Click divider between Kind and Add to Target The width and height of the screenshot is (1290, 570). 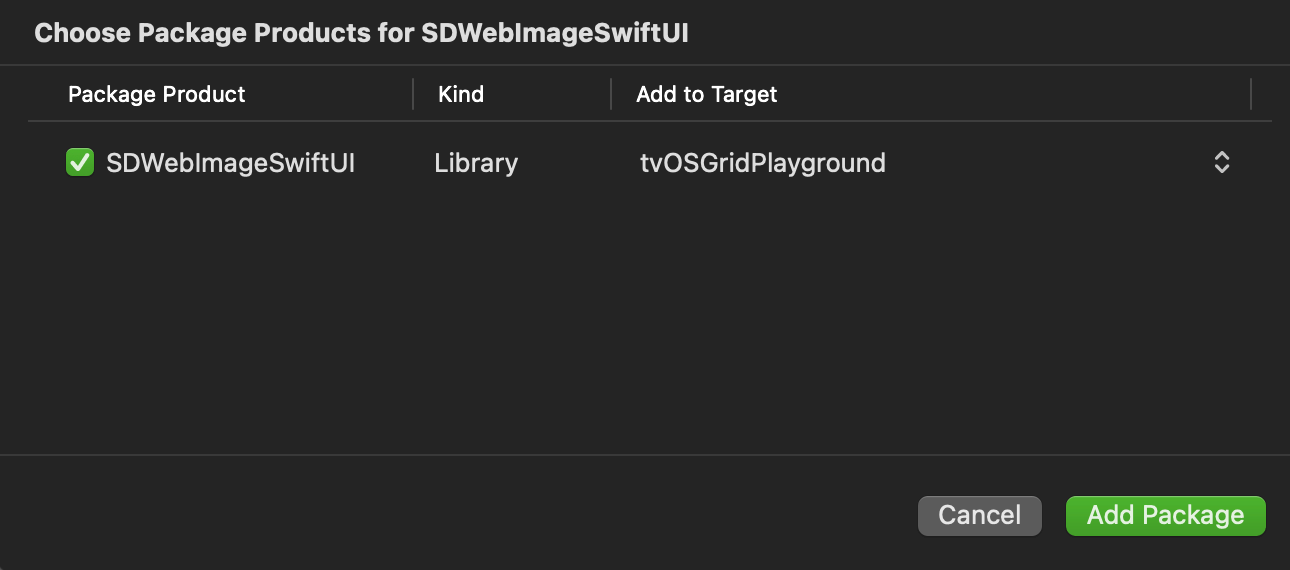(x=611, y=94)
